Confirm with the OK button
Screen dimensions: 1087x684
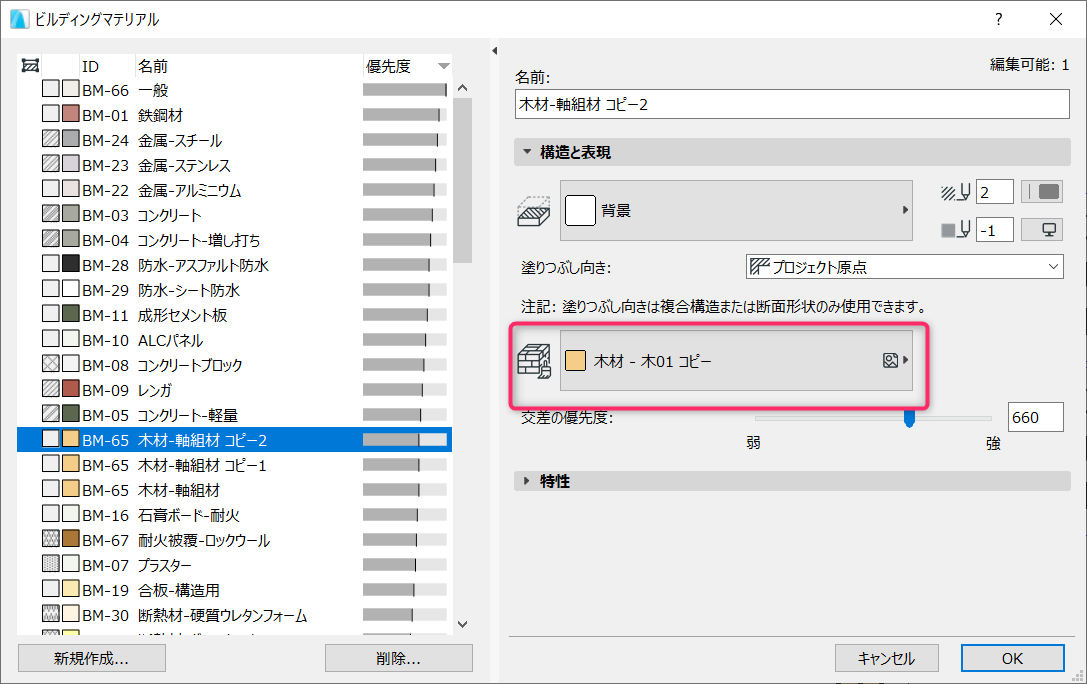coord(1012,658)
